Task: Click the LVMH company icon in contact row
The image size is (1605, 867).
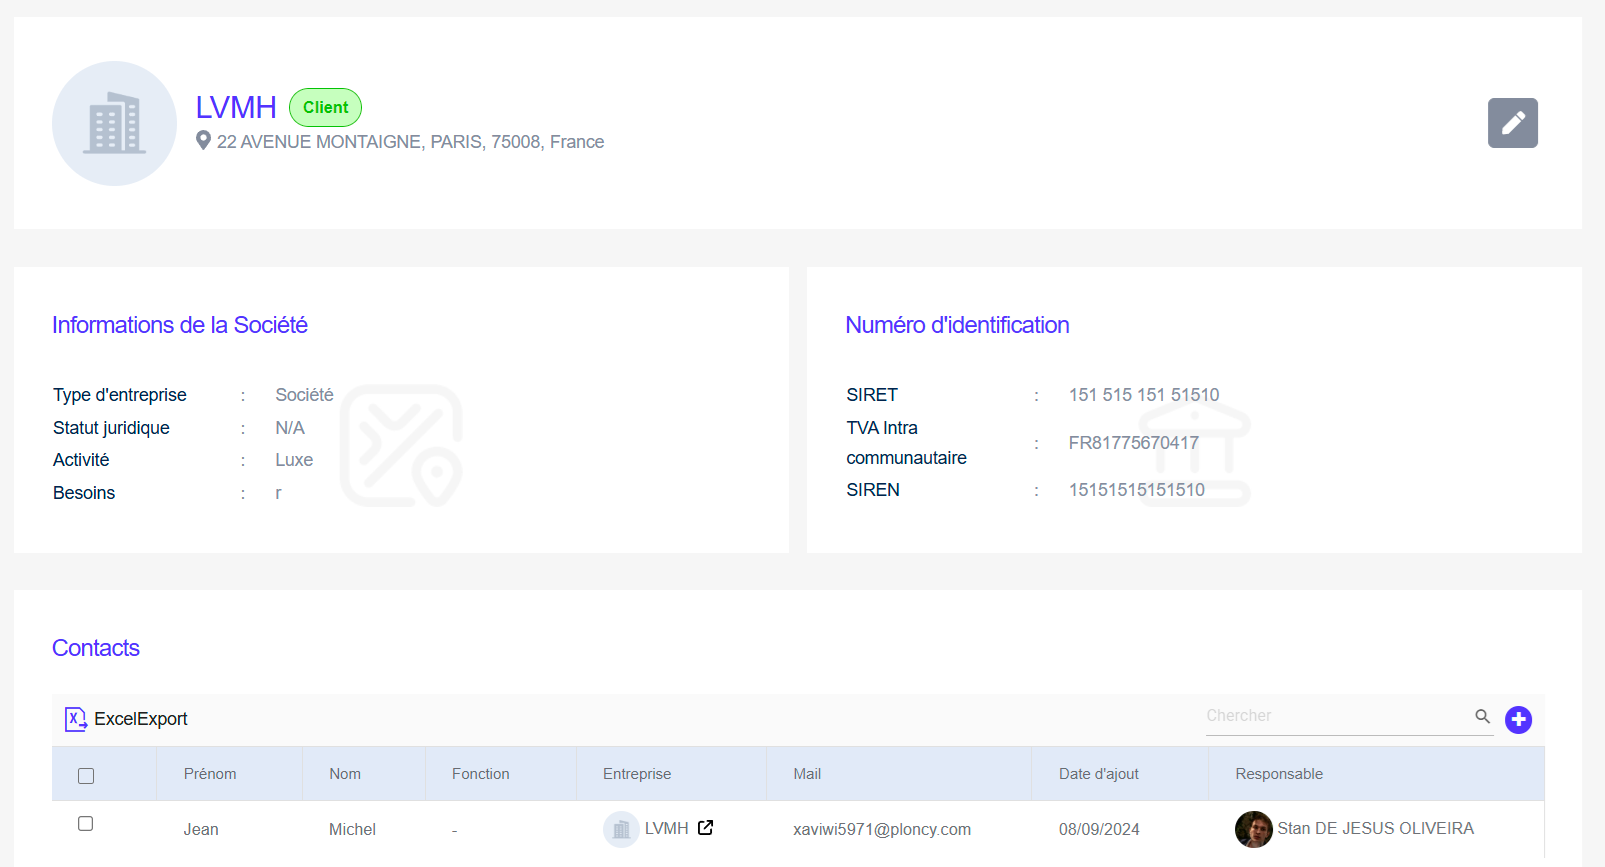Action: pos(621,829)
